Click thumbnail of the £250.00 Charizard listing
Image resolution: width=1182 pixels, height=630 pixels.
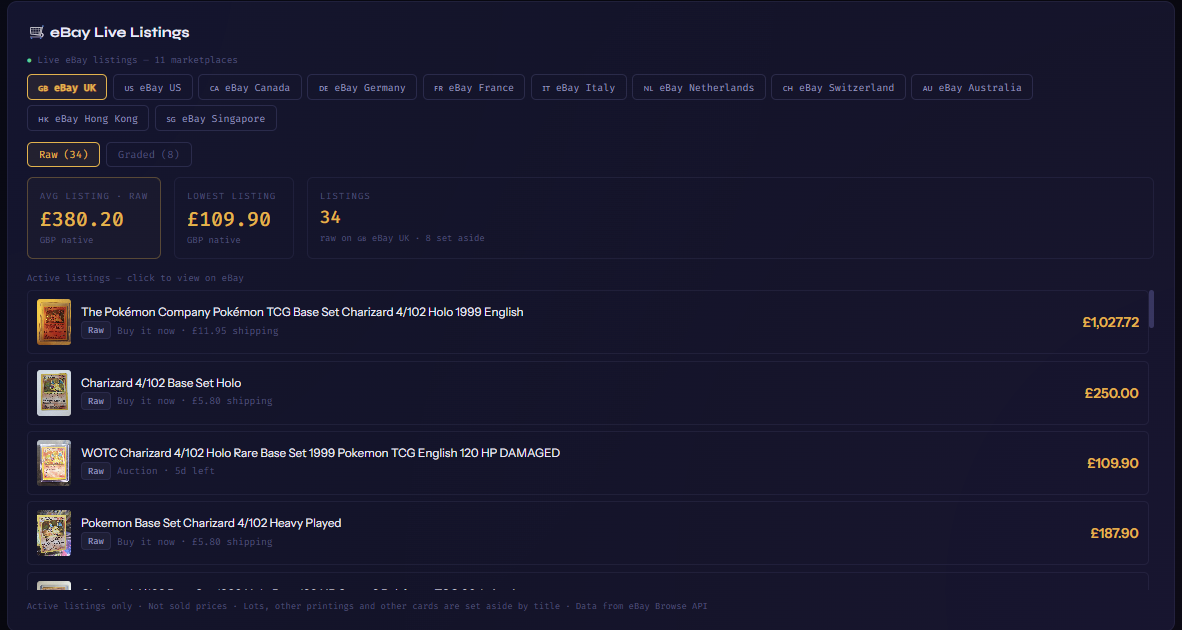click(x=54, y=393)
